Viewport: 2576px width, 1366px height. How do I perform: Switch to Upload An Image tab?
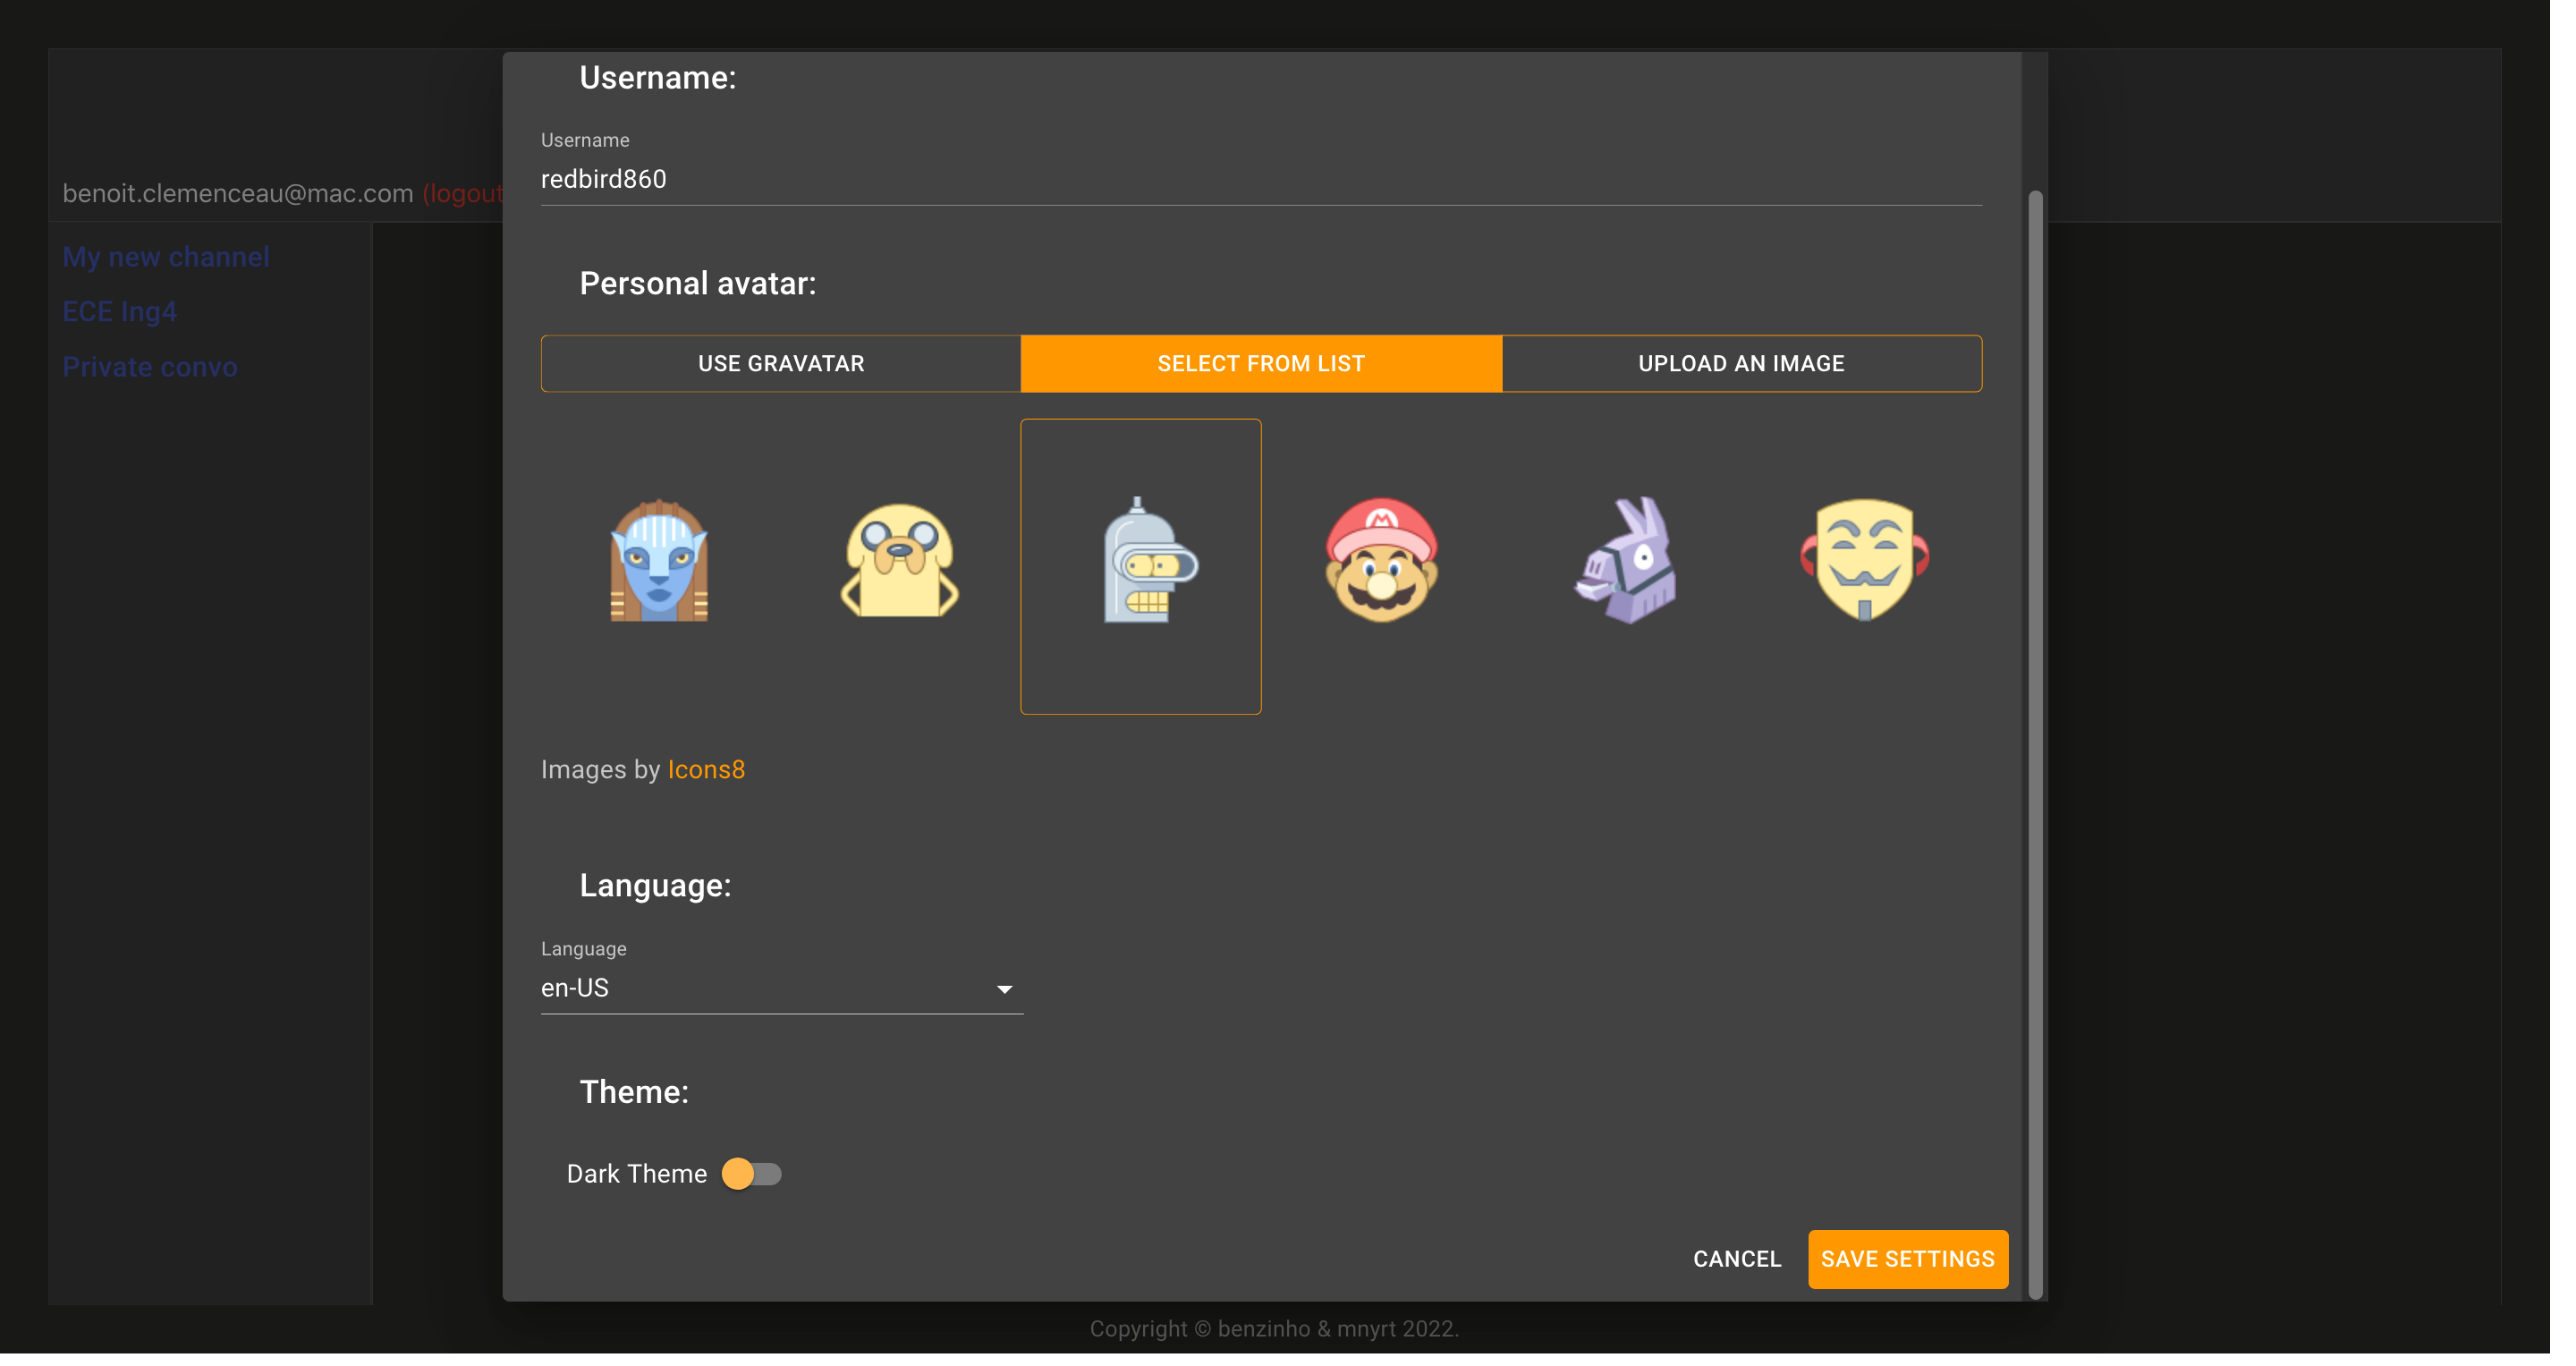[1741, 364]
